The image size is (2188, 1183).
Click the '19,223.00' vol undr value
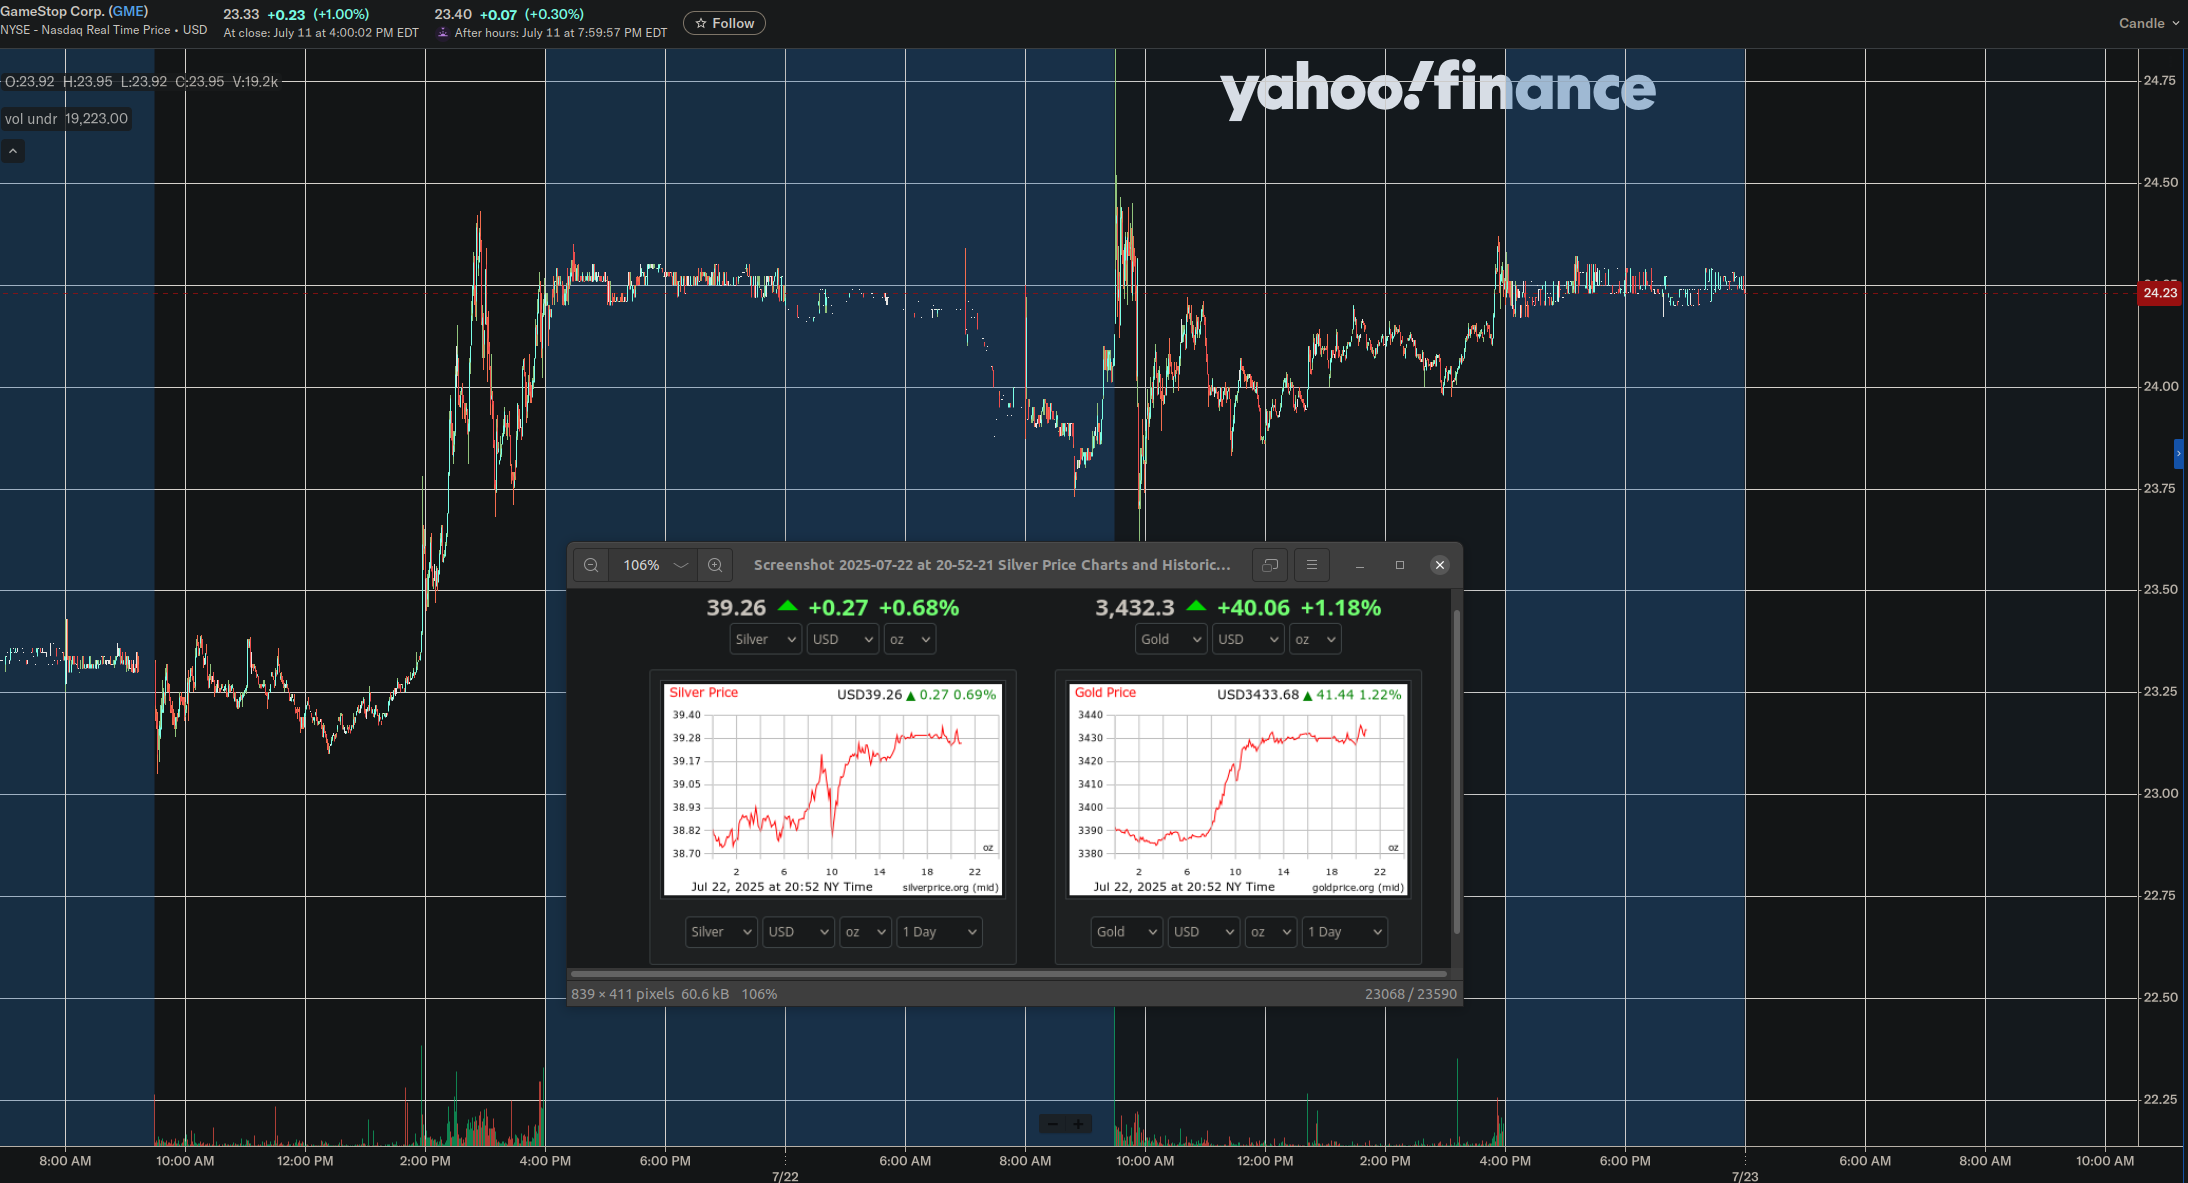96,119
